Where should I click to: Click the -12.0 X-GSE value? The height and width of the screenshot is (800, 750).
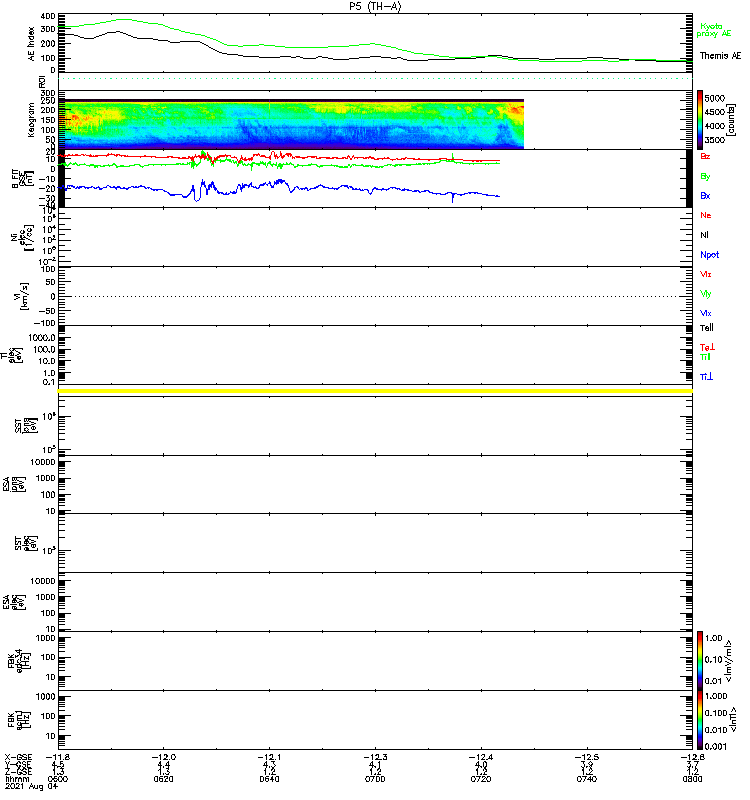[x=163, y=757]
